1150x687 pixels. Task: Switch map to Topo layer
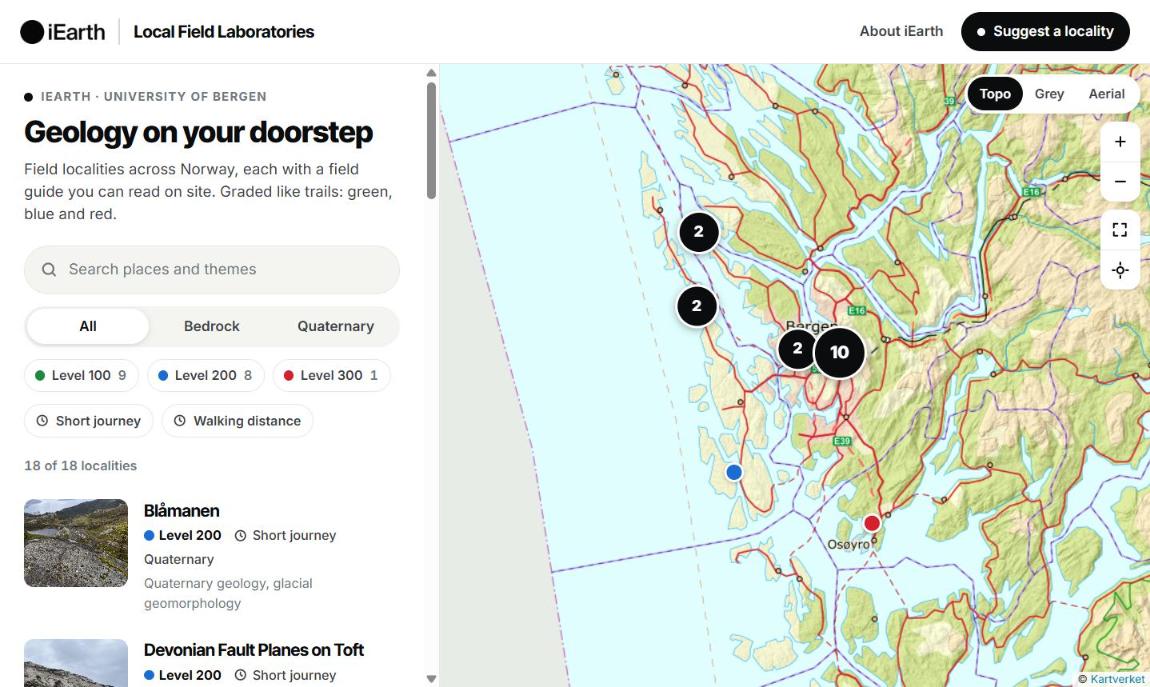click(x=995, y=94)
